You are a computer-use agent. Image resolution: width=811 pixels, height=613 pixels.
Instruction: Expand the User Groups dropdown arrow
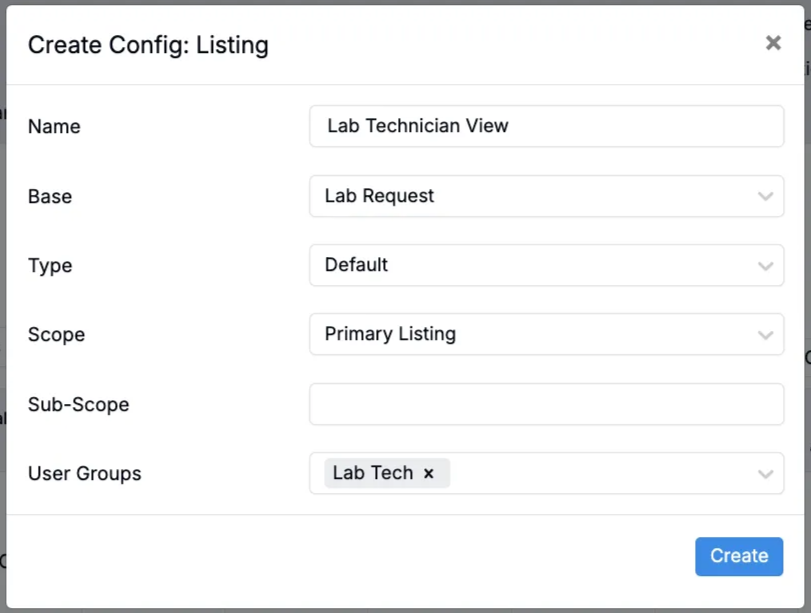(x=765, y=474)
